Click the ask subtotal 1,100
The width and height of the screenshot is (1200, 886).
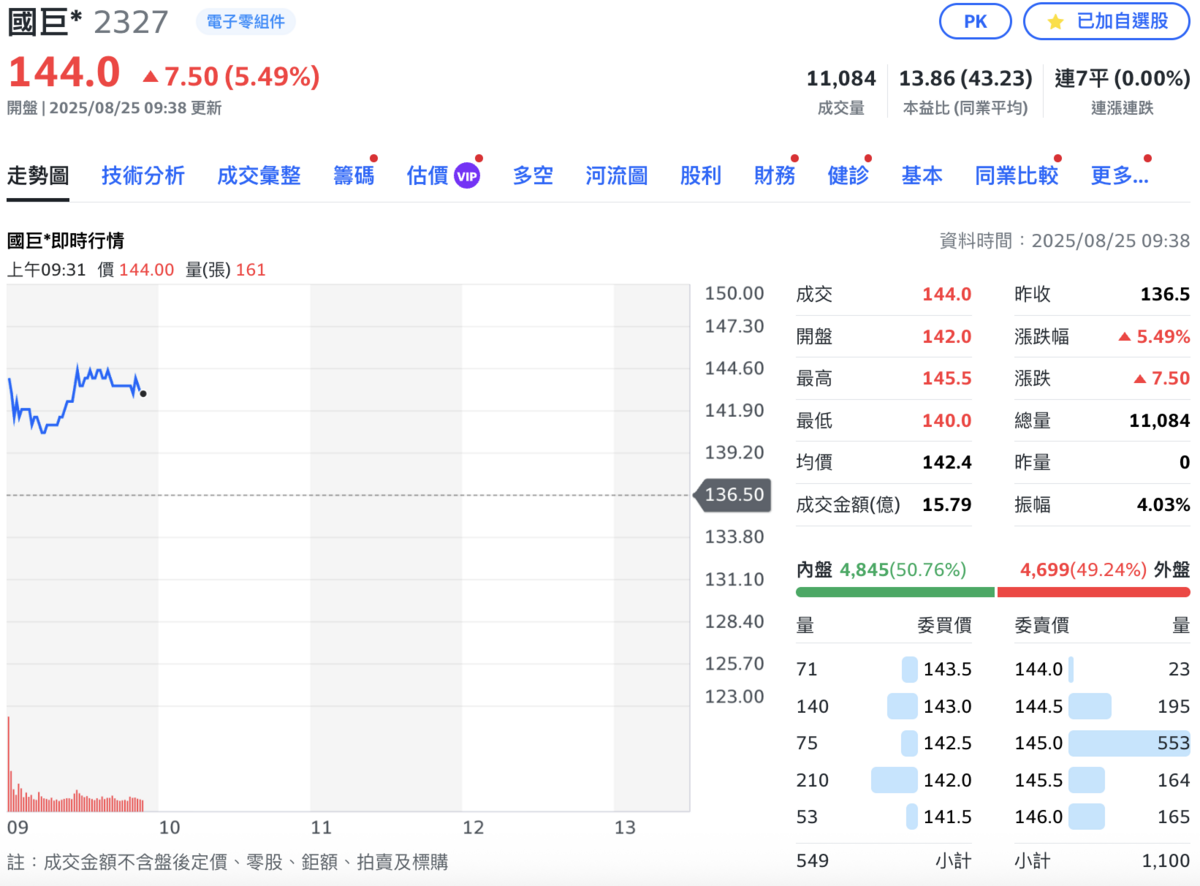click(x=1166, y=860)
